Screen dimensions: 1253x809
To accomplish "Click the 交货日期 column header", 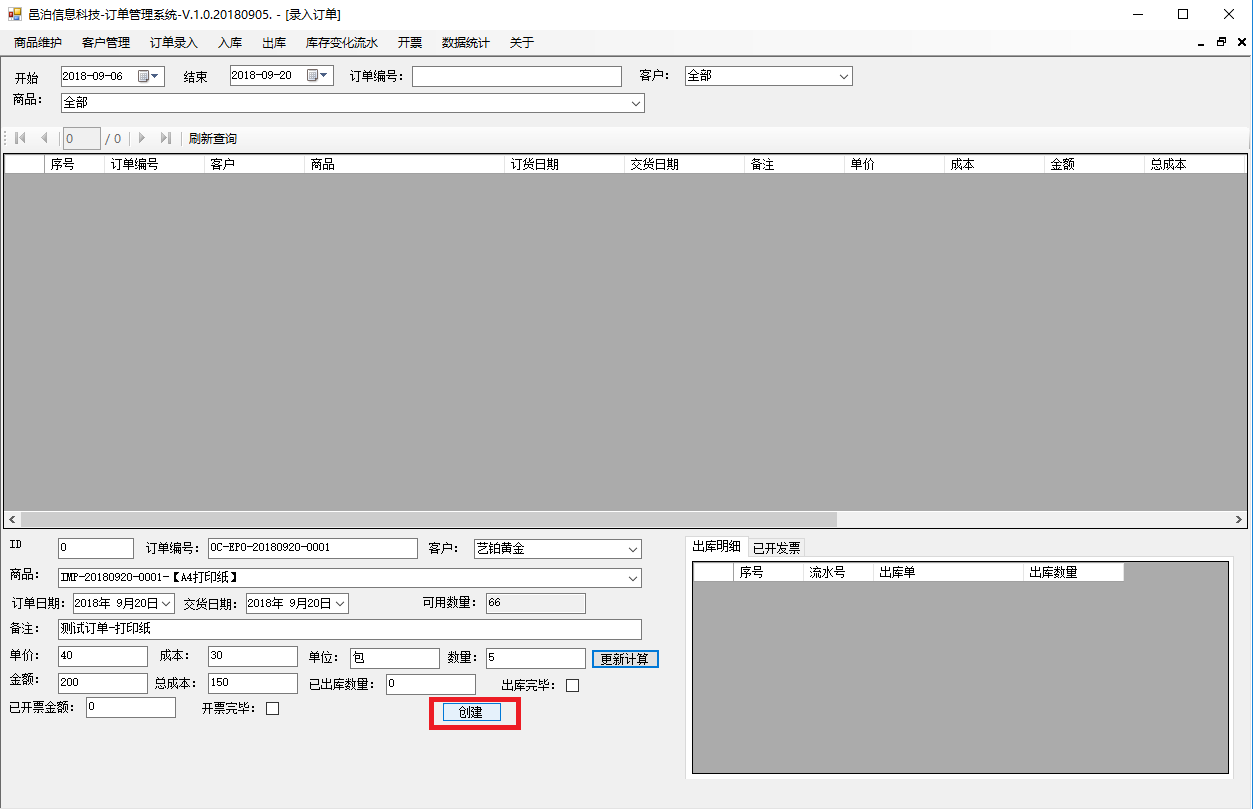I will point(685,164).
